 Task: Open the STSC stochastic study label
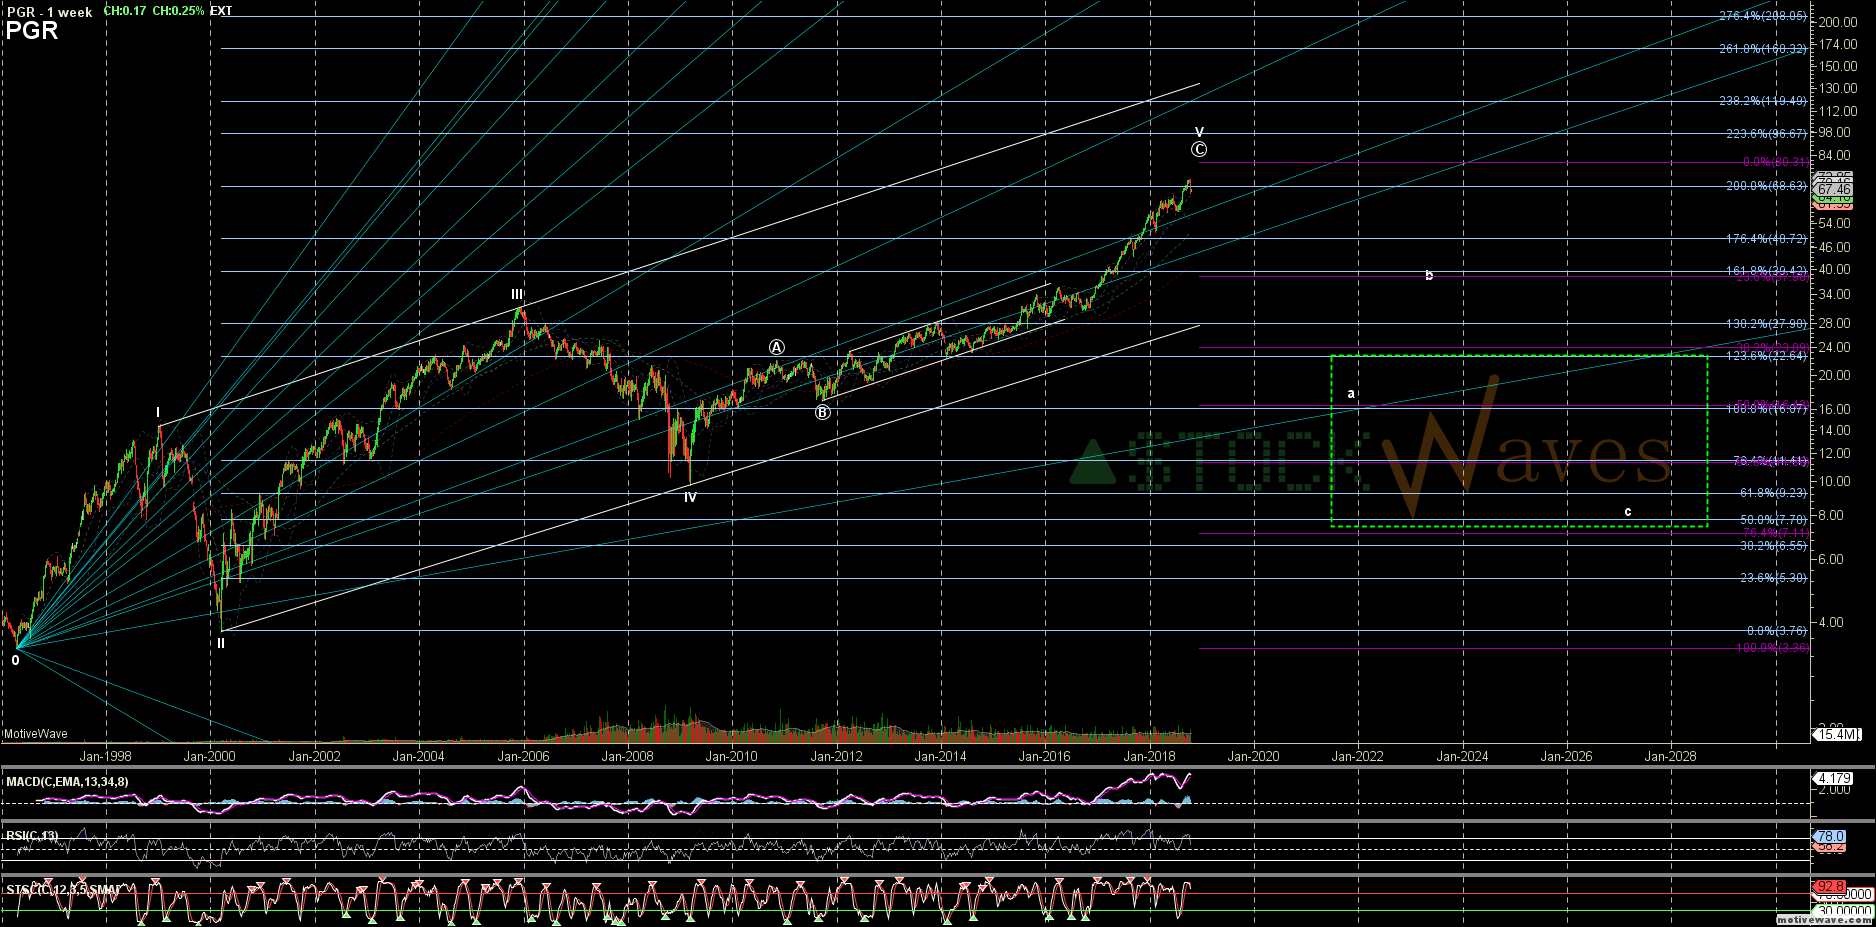[63, 890]
